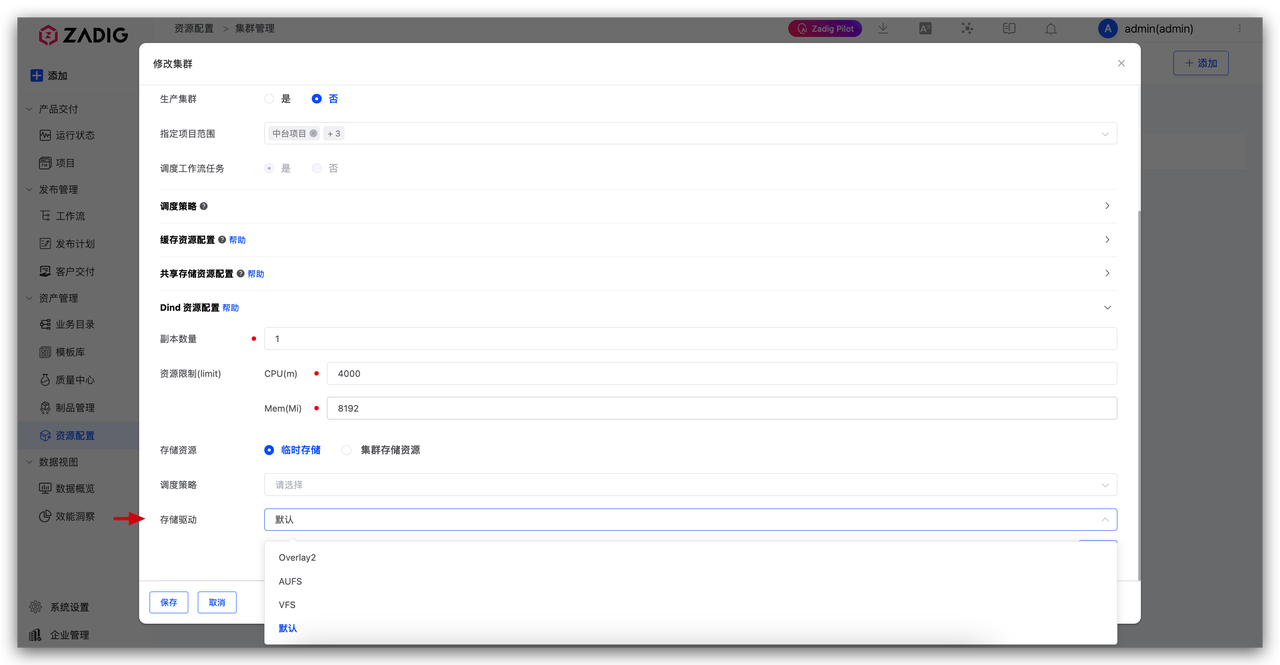This screenshot has width=1280, height=665.
Task: Remove the 中台项目 tag
Action: coord(313,133)
